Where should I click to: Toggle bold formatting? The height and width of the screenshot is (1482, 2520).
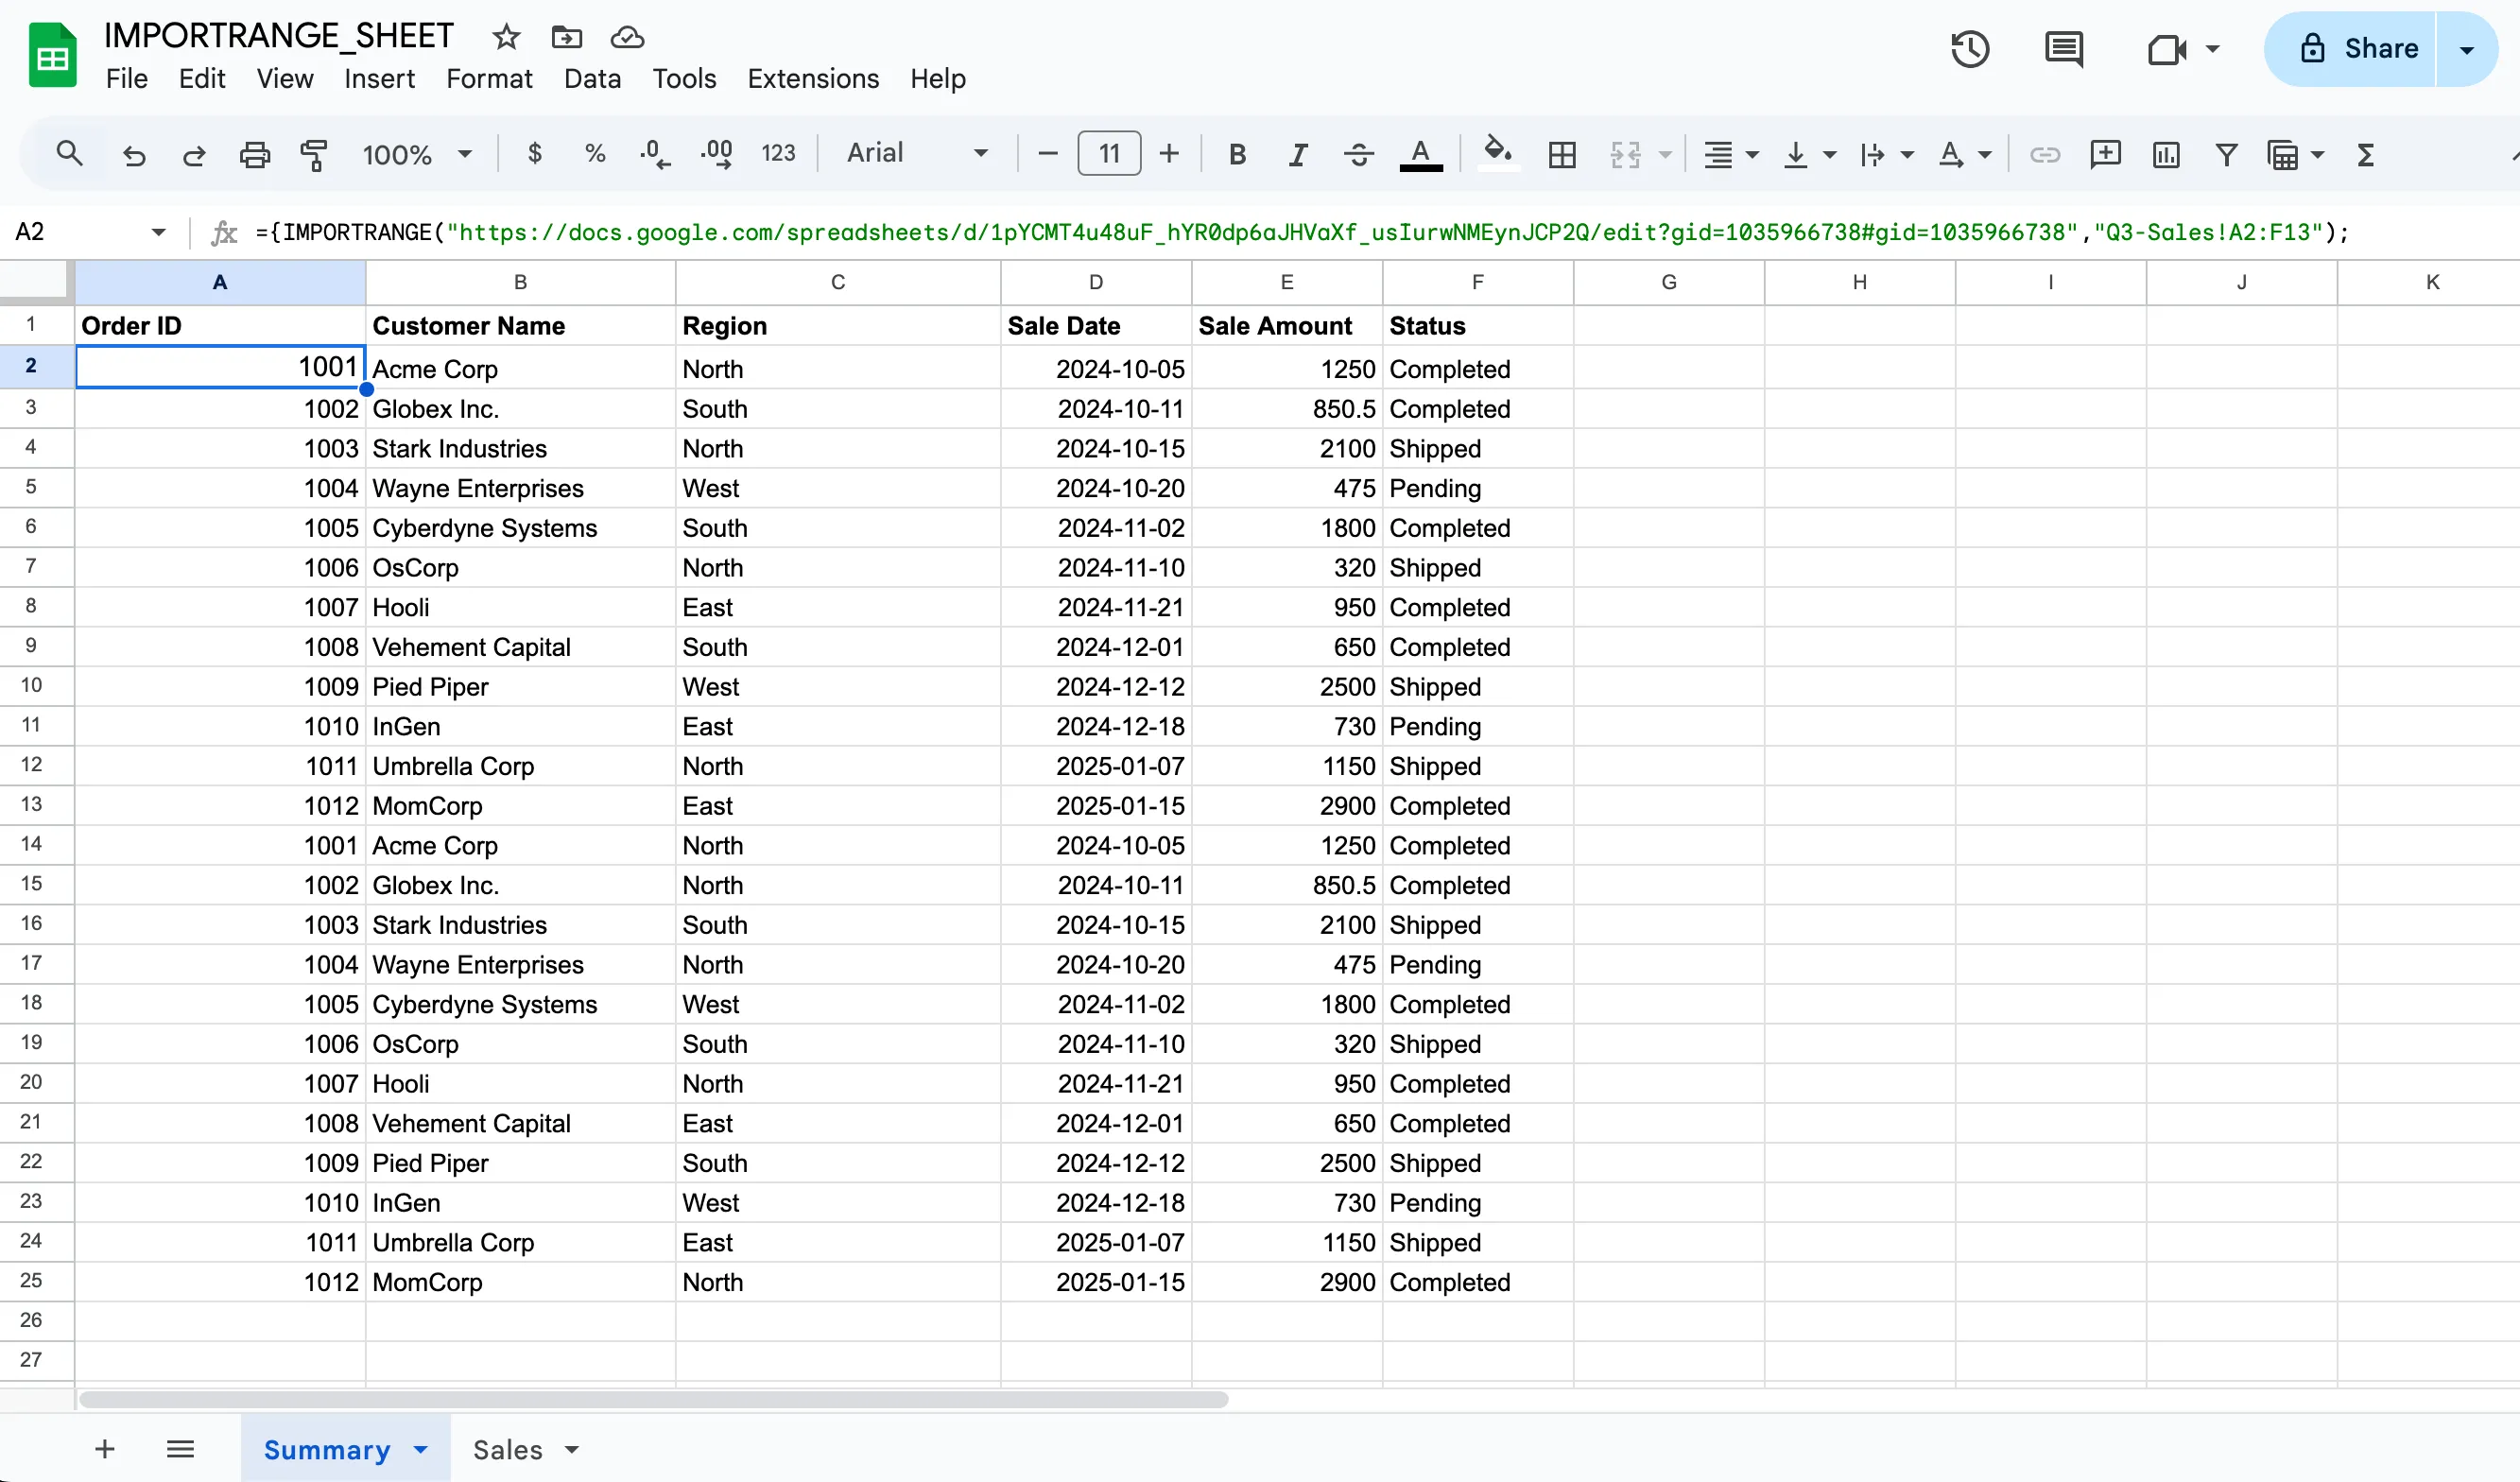(x=1237, y=153)
